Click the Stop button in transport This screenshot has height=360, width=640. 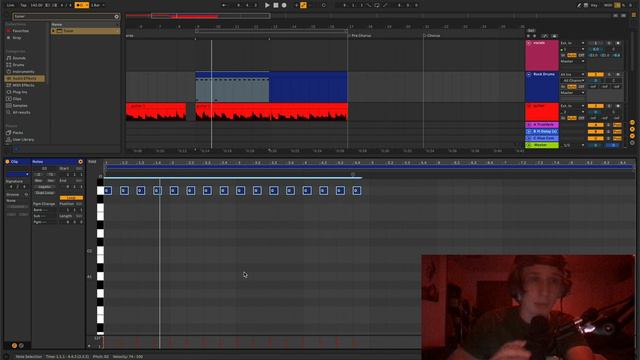coord(276,5)
